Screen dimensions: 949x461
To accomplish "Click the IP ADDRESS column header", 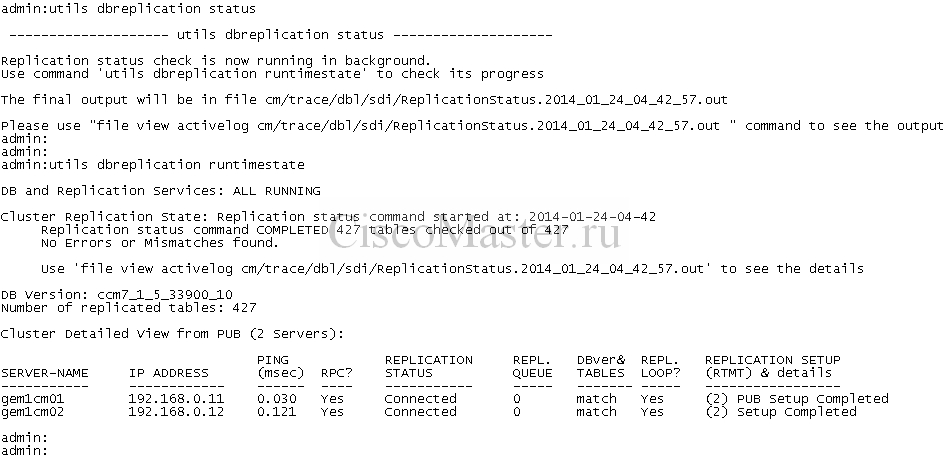I will (x=168, y=373).
